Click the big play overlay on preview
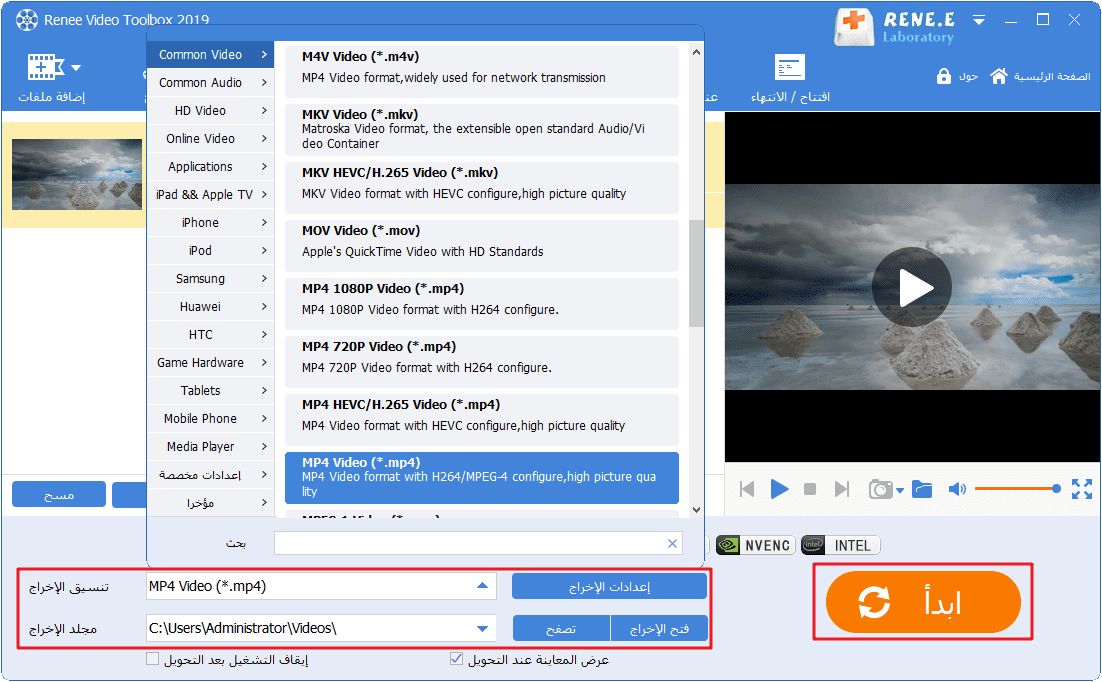Screen dimensions: 1102x682 (912, 287)
